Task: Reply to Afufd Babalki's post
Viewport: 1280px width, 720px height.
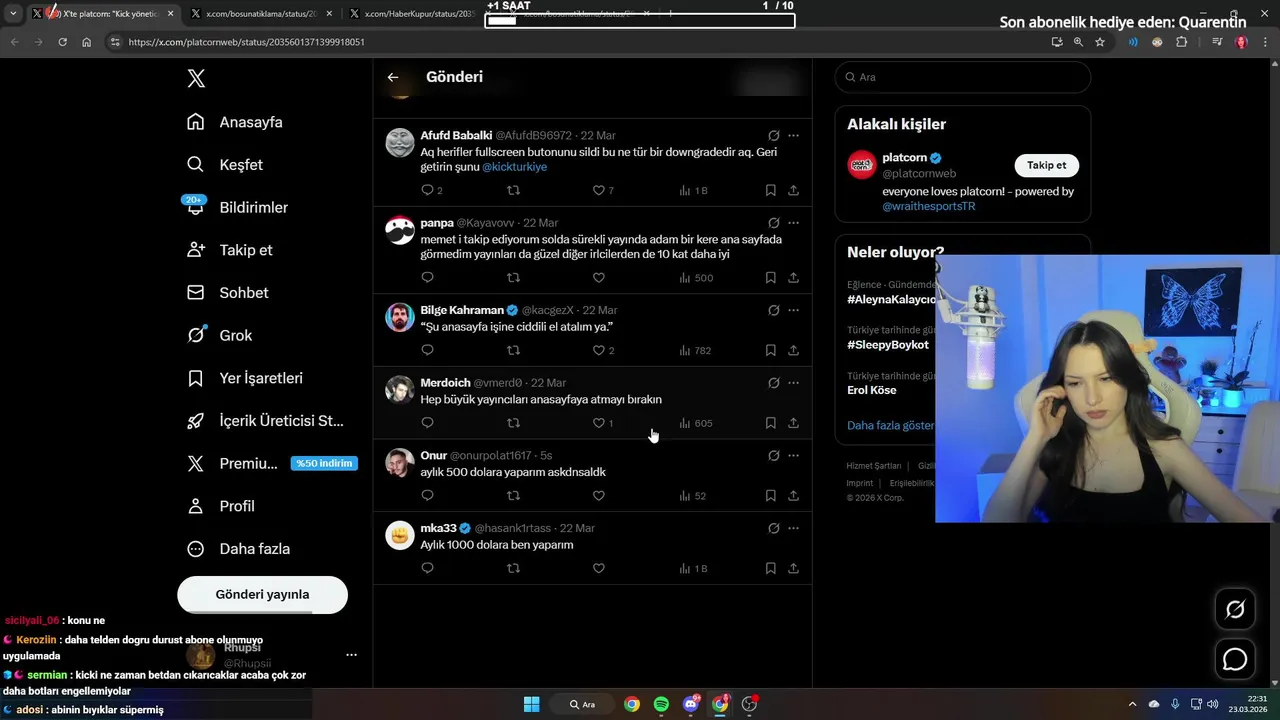Action: [x=427, y=190]
